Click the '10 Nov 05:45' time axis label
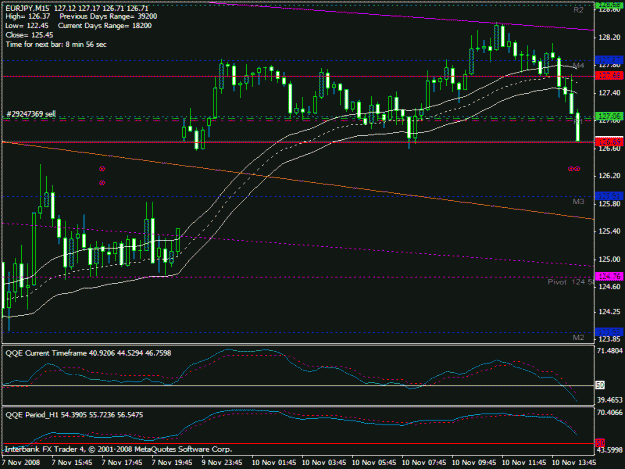The image size is (625, 469). coord(374,463)
